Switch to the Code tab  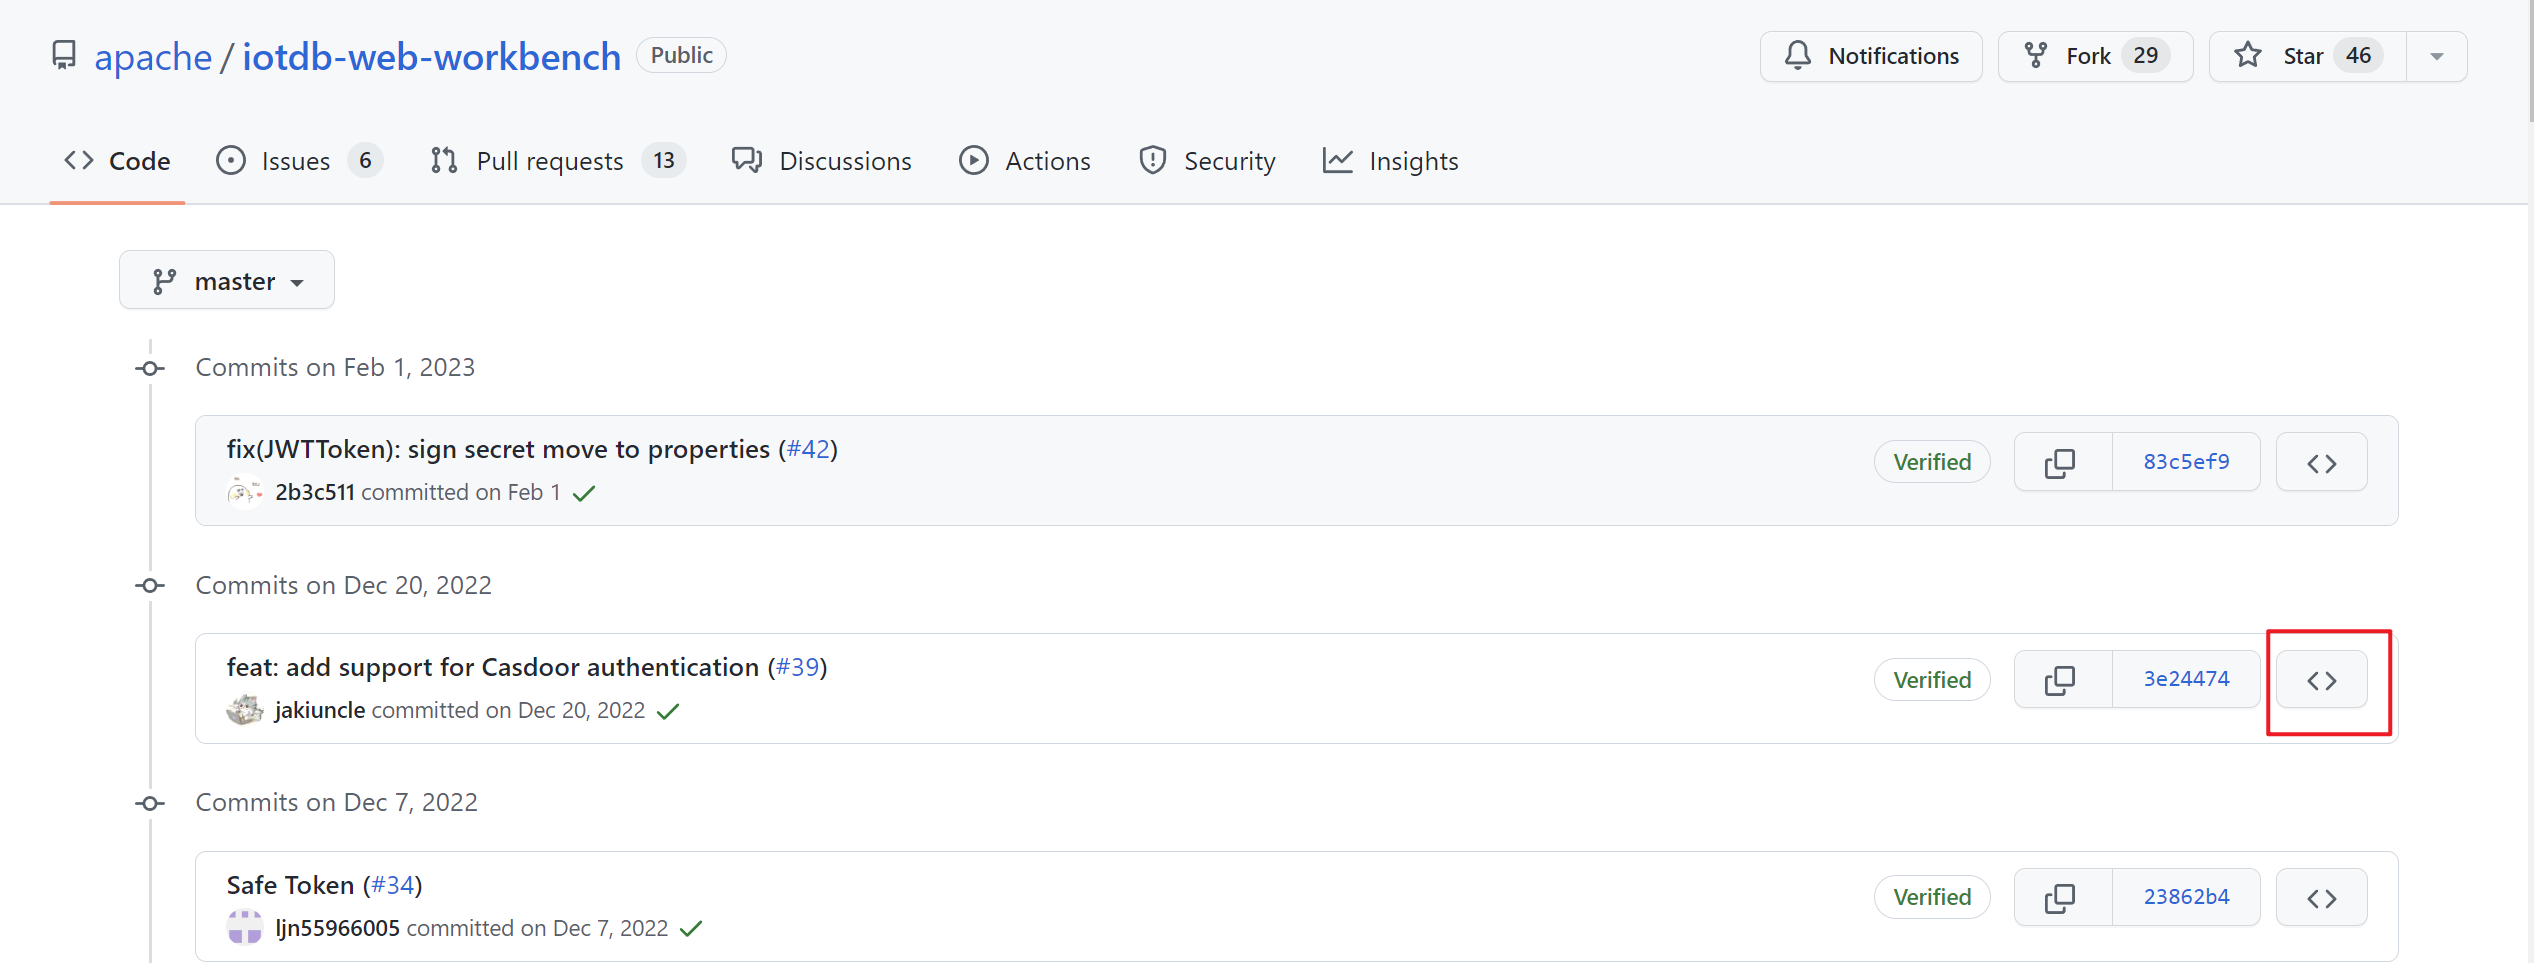(117, 161)
